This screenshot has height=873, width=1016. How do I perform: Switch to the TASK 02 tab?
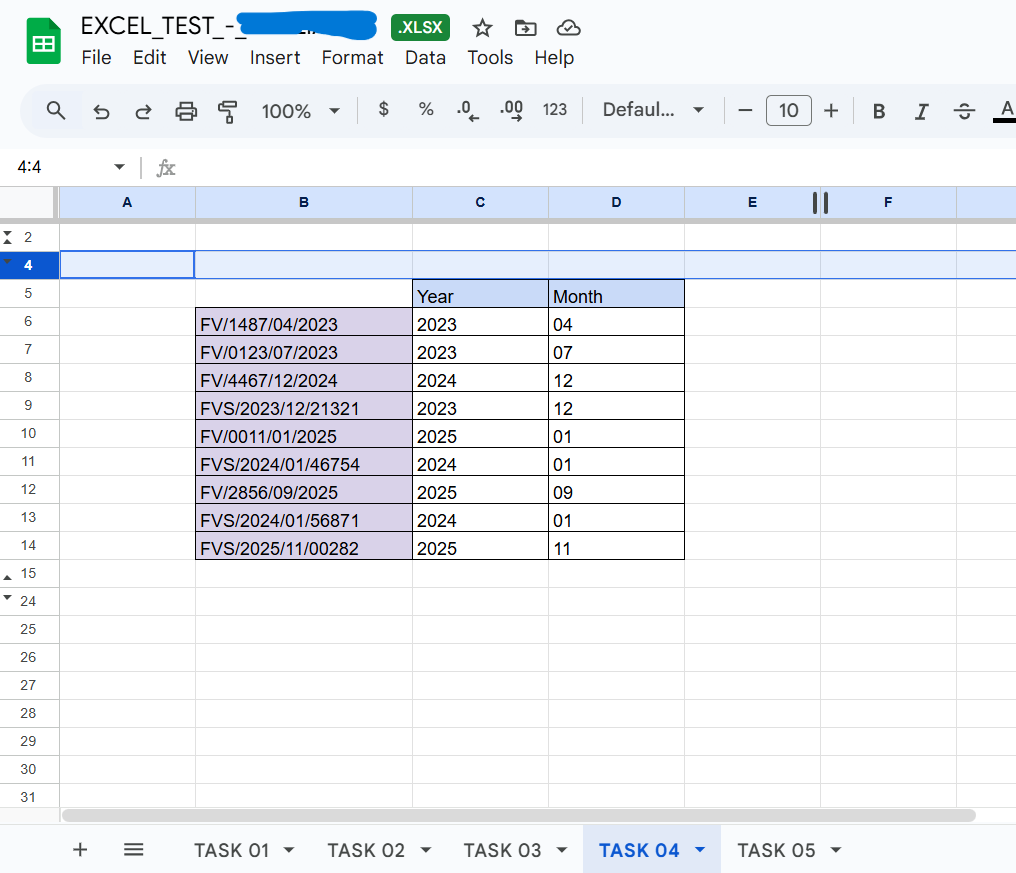[366, 850]
